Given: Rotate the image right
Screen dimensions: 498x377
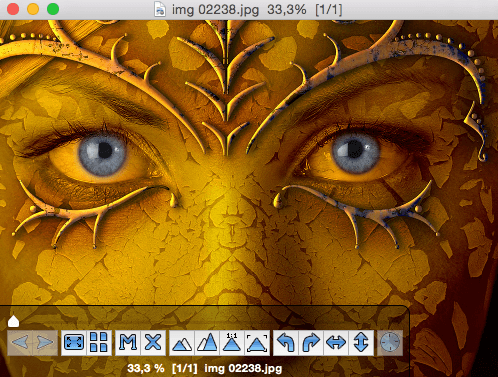Looking at the screenshot, I should click(x=311, y=342).
